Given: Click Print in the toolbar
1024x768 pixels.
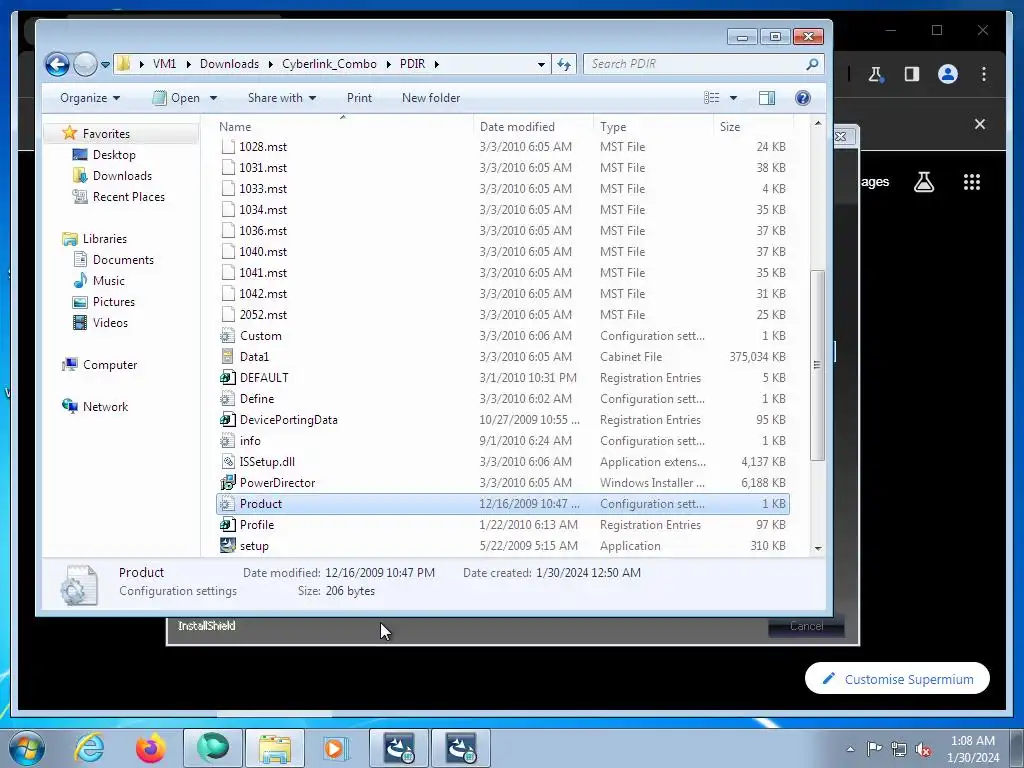Looking at the screenshot, I should (359, 98).
